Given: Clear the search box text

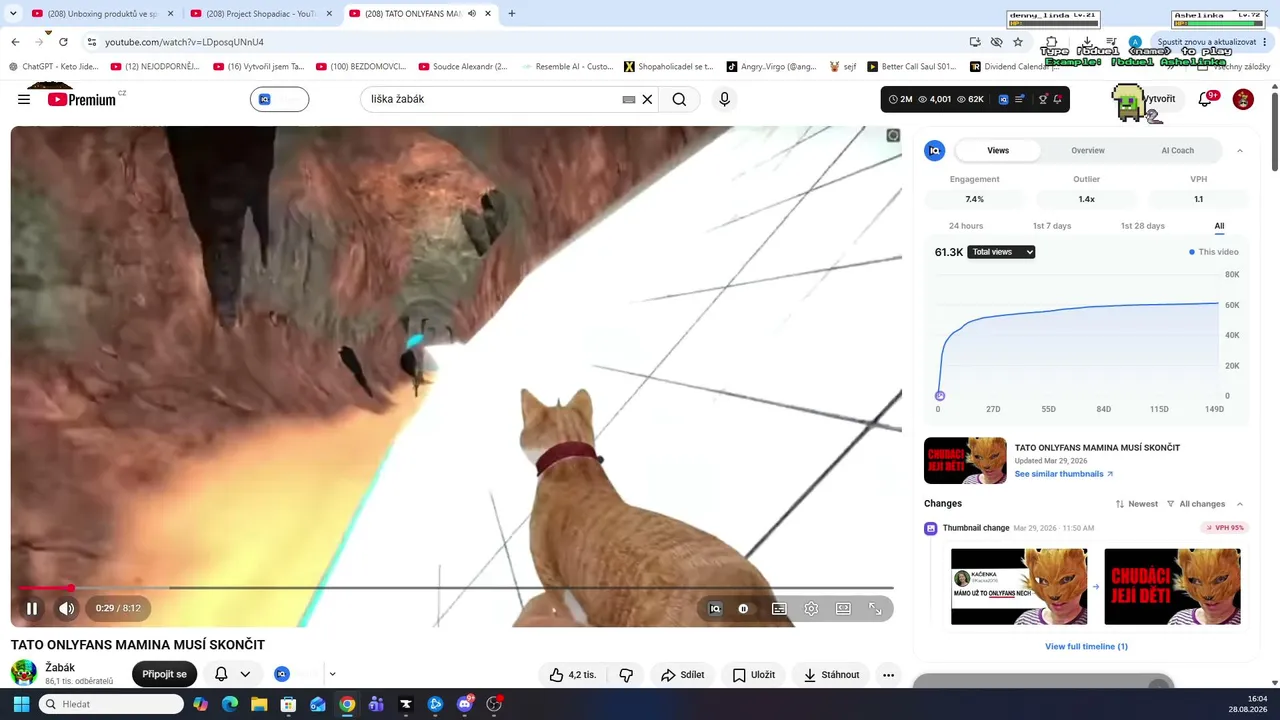Looking at the screenshot, I should 647,99.
